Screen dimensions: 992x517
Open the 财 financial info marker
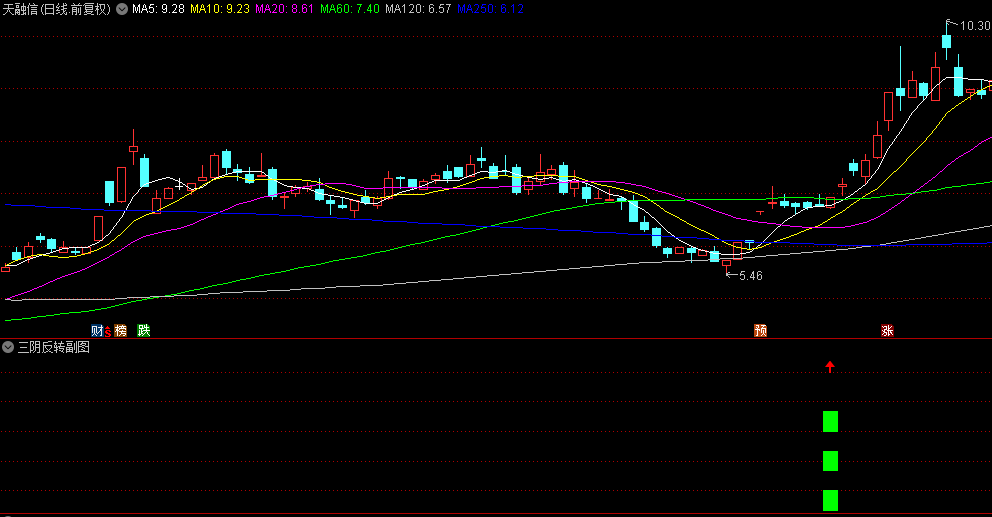[97, 330]
